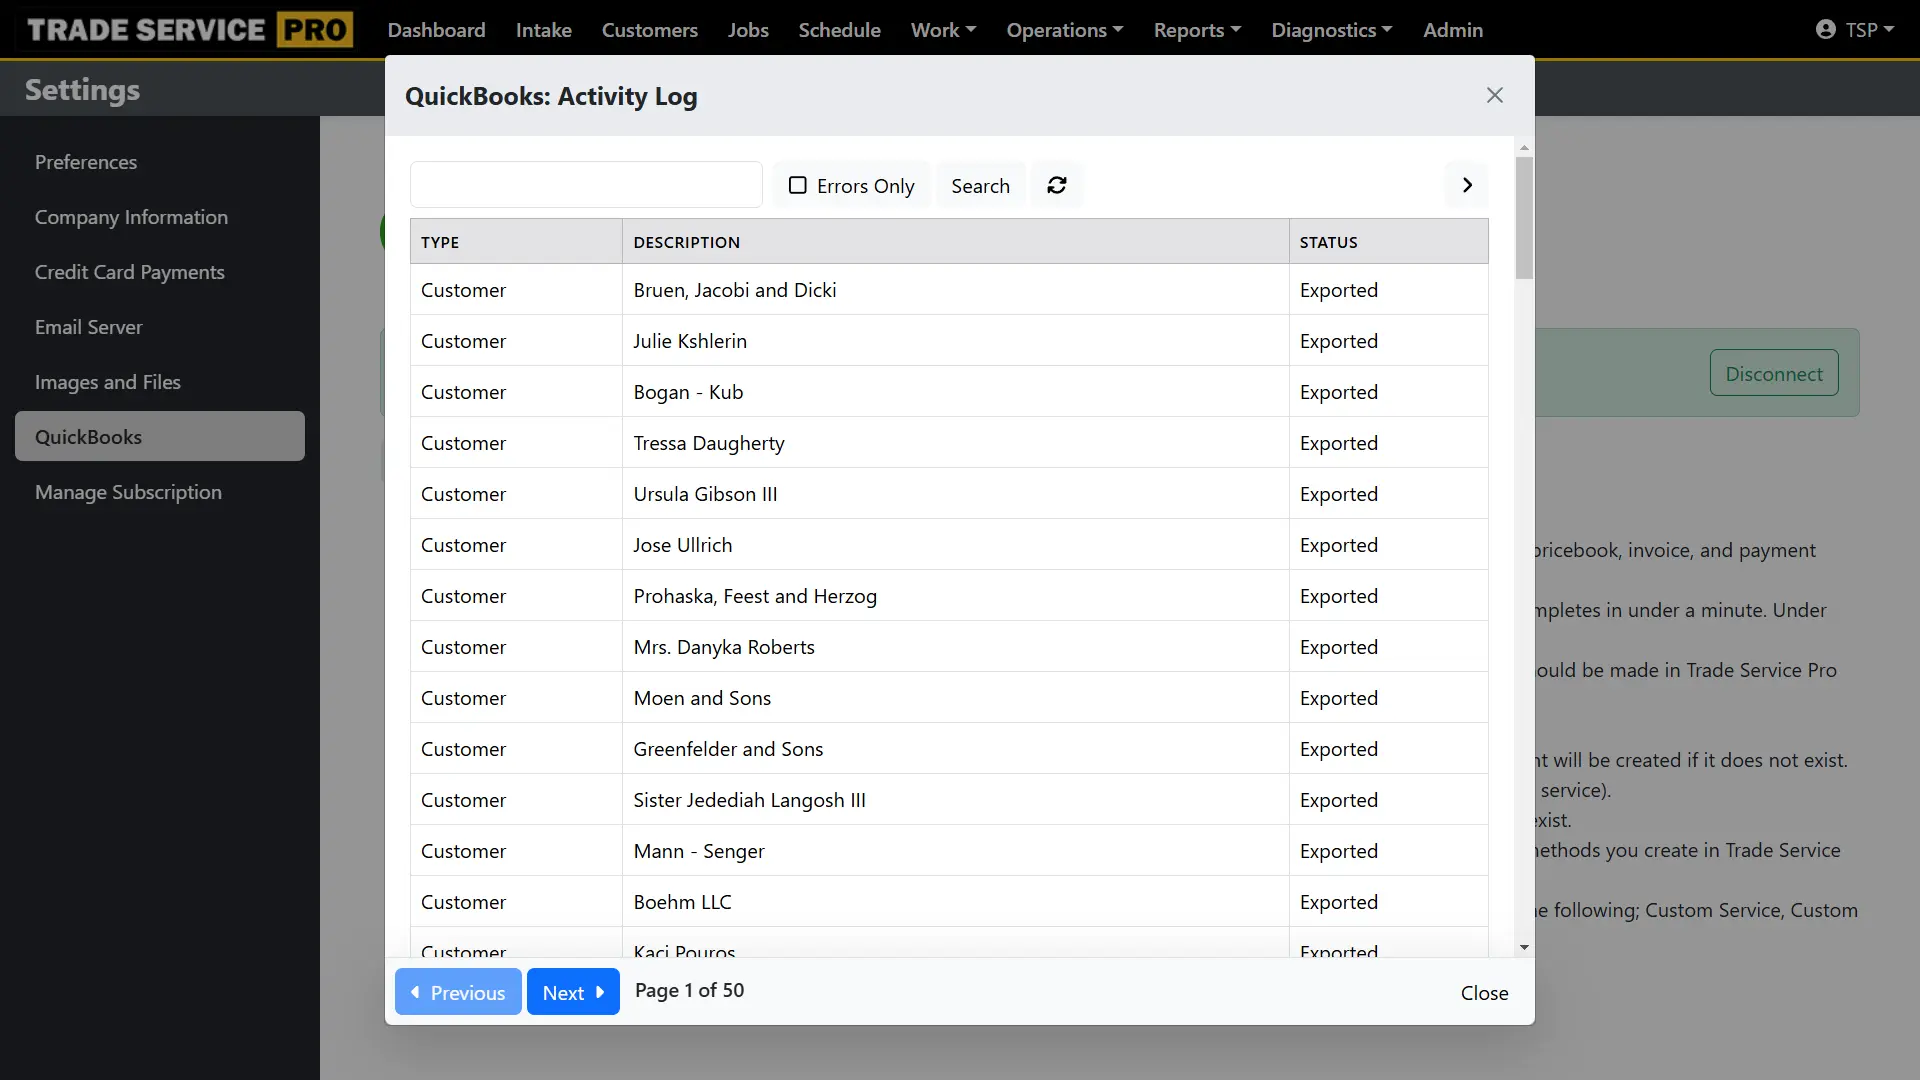Open the Operations dropdown menu
1920x1080 pixels.
(1064, 30)
